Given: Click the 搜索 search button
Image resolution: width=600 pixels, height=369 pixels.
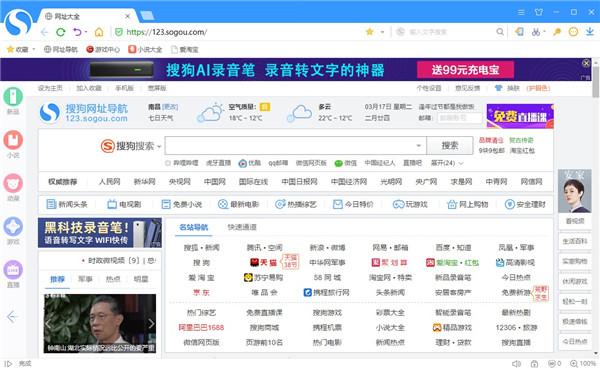Looking at the screenshot, I should 450,145.
